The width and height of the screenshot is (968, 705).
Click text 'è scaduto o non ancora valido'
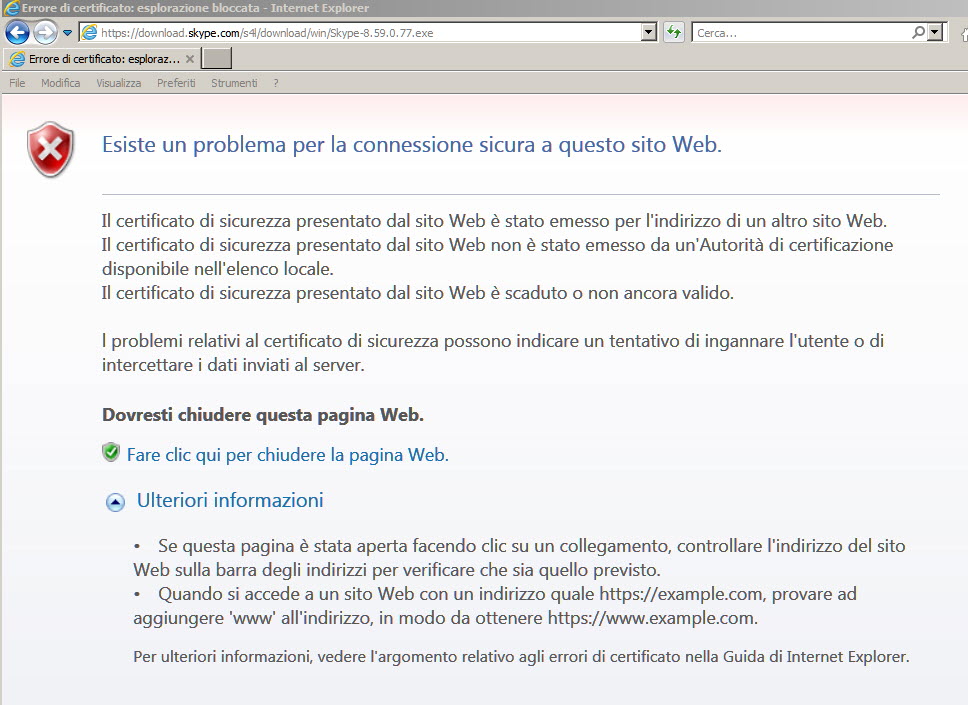[x=612, y=293]
